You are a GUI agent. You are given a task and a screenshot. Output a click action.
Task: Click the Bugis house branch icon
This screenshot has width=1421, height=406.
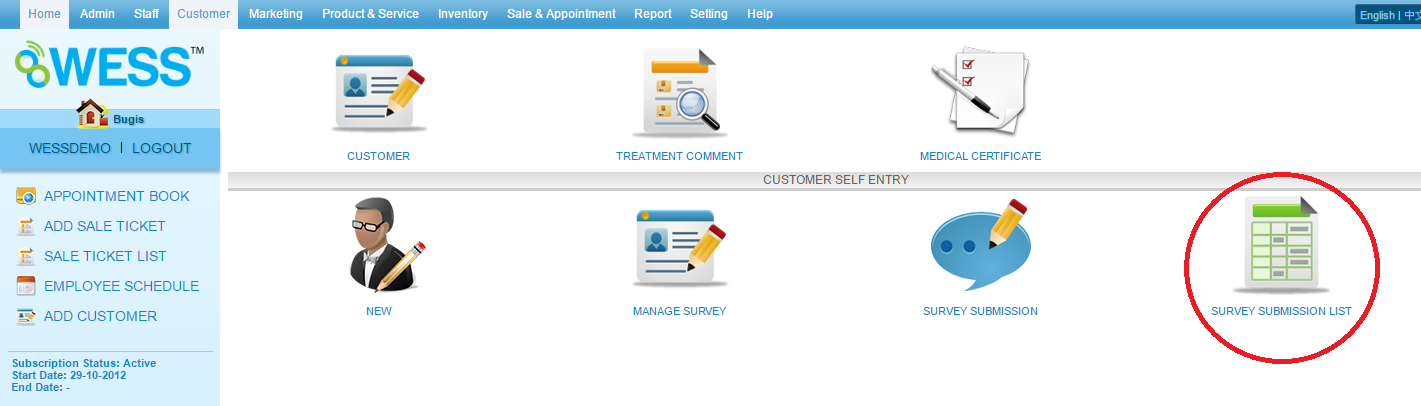[x=92, y=114]
